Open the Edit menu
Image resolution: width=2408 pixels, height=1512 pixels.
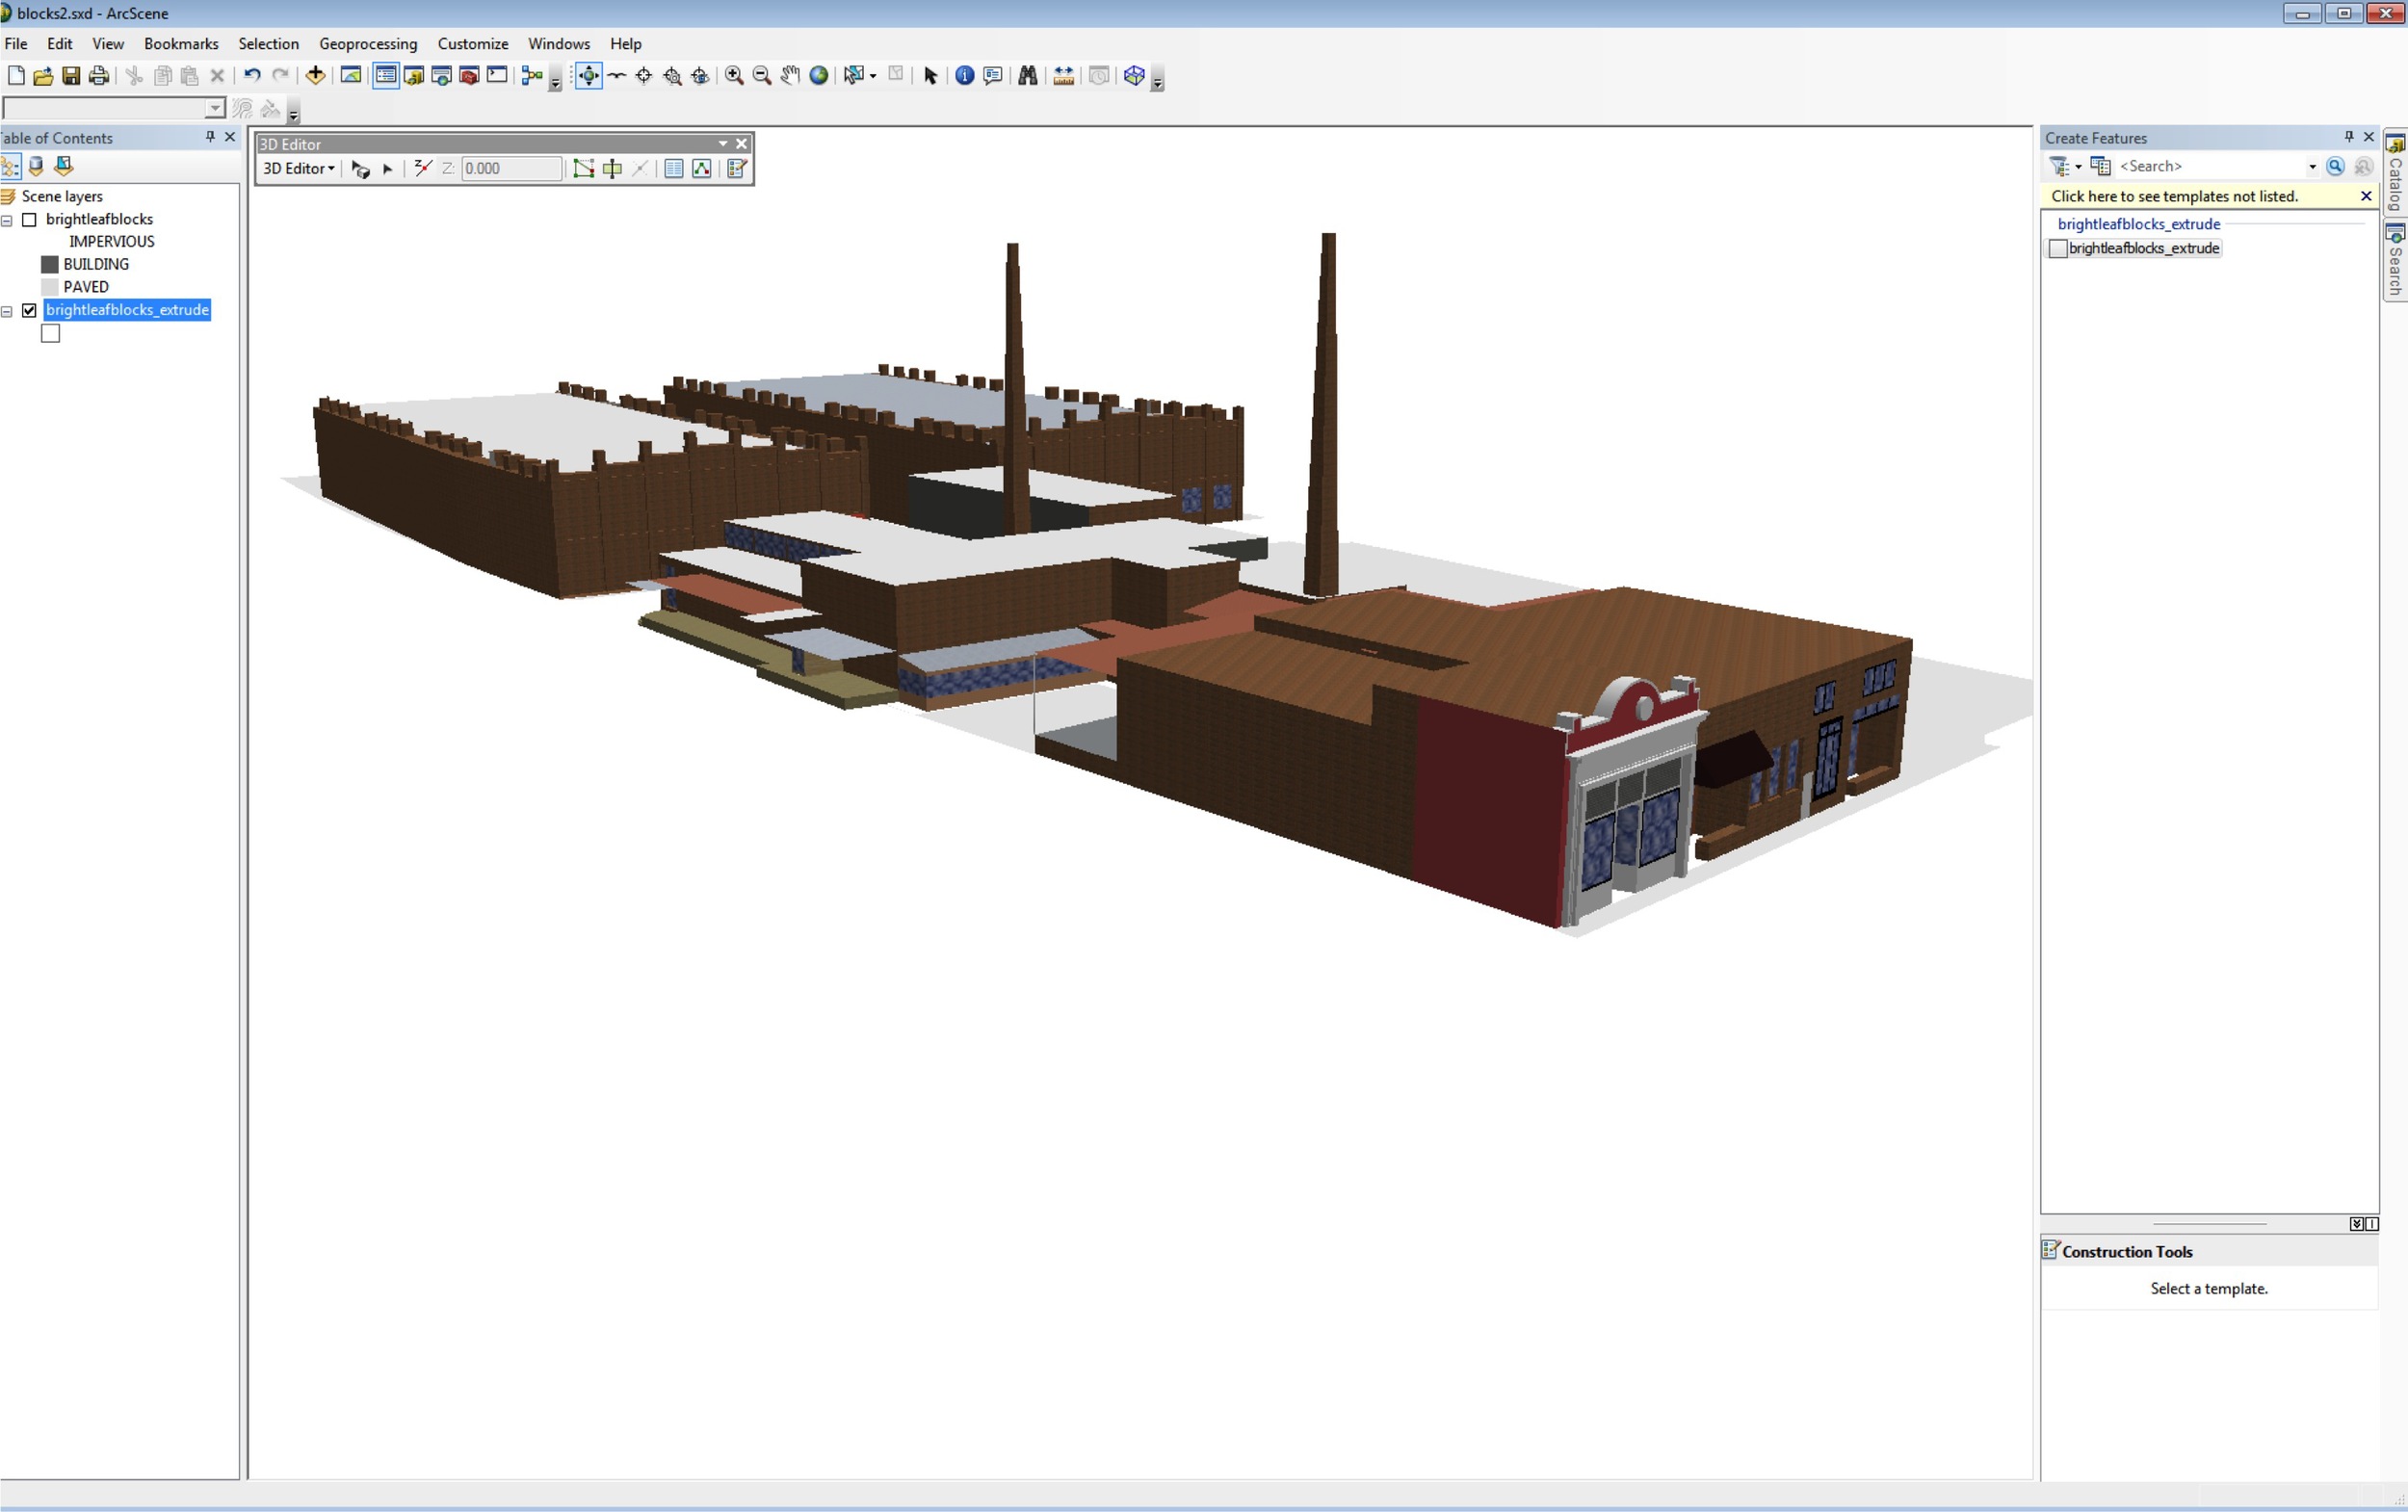pos(60,44)
